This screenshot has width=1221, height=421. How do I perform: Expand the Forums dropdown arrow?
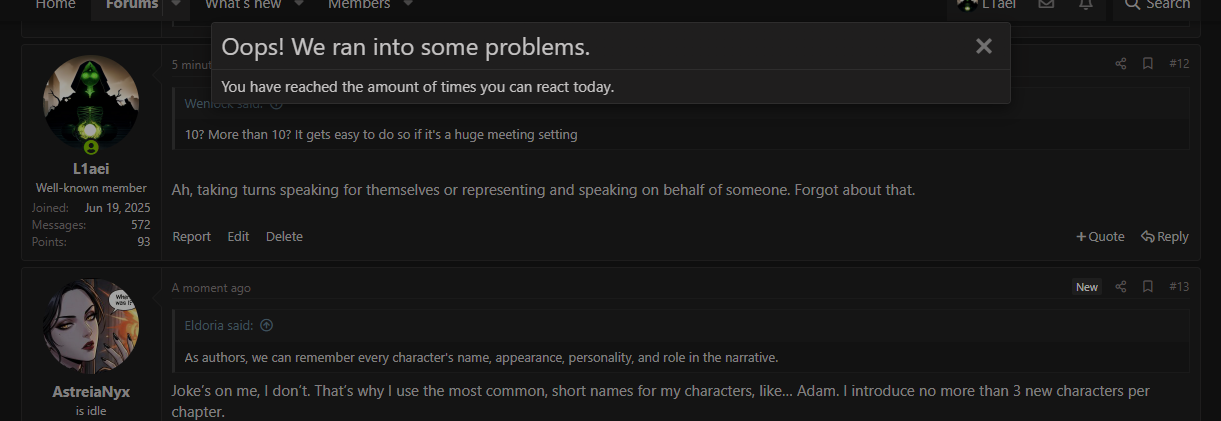coord(176,4)
